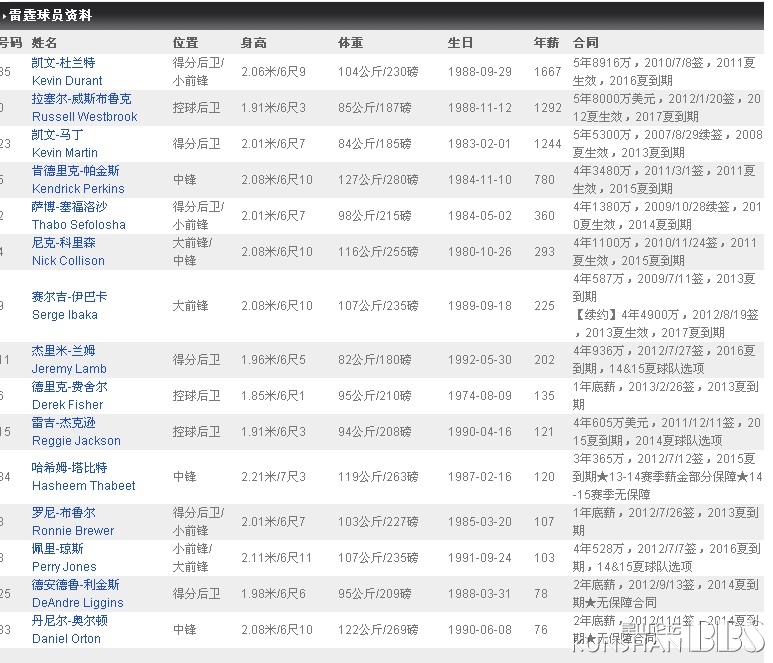Viewport: 773px width, 663px height.
Task: Select birthday 1992-05-30 cell
Action: (480, 359)
